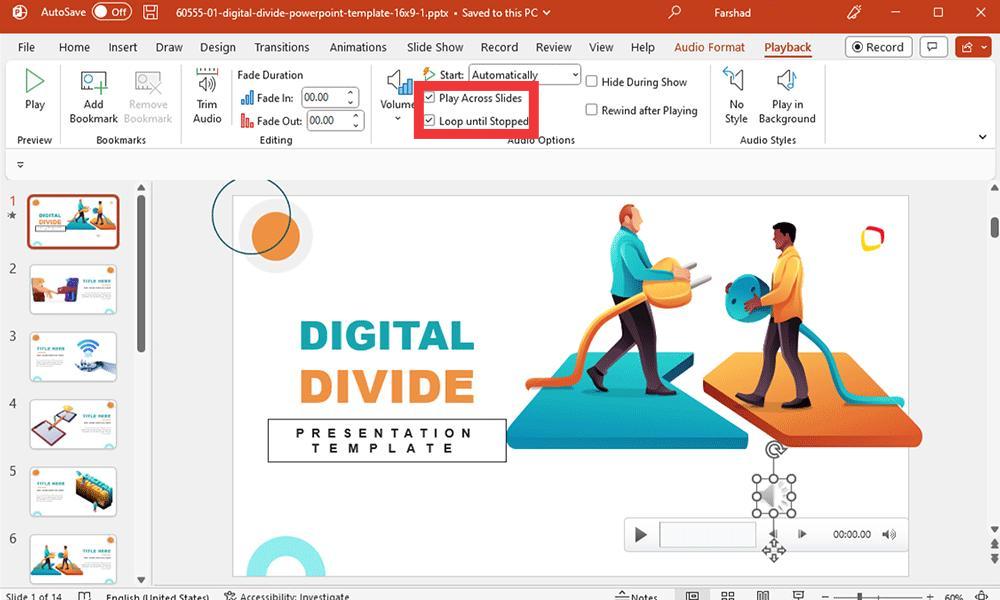Click the Record button at top right
This screenshot has height=600, width=1000.
[x=879, y=47]
